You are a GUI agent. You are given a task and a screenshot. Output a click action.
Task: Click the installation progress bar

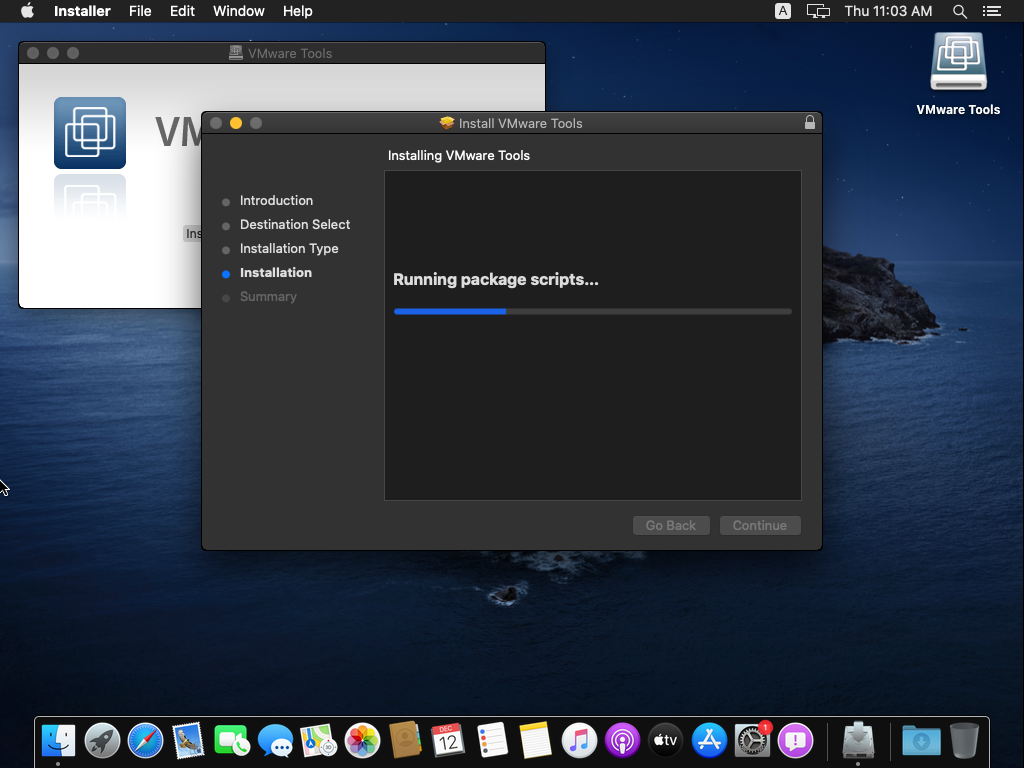(x=592, y=311)
